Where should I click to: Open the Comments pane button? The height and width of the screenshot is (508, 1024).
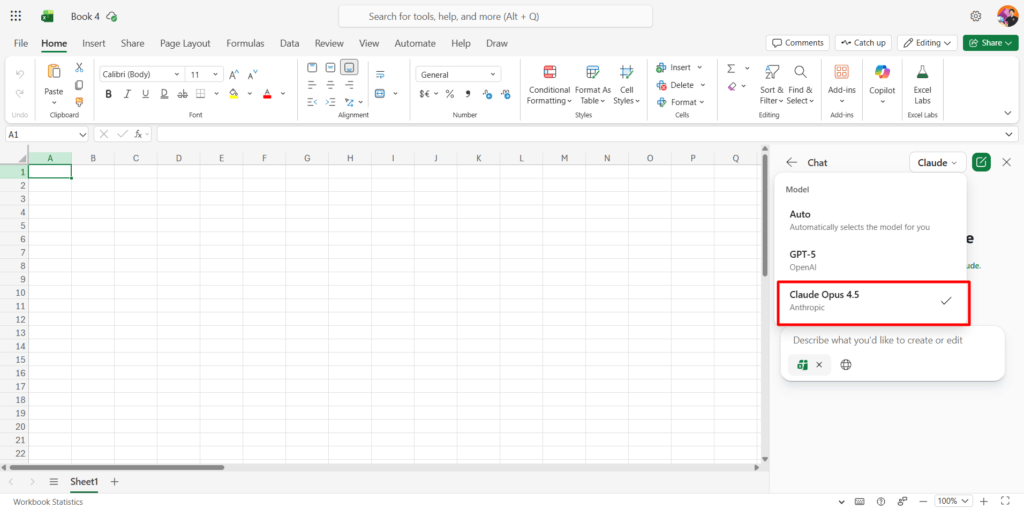[798, 43]
